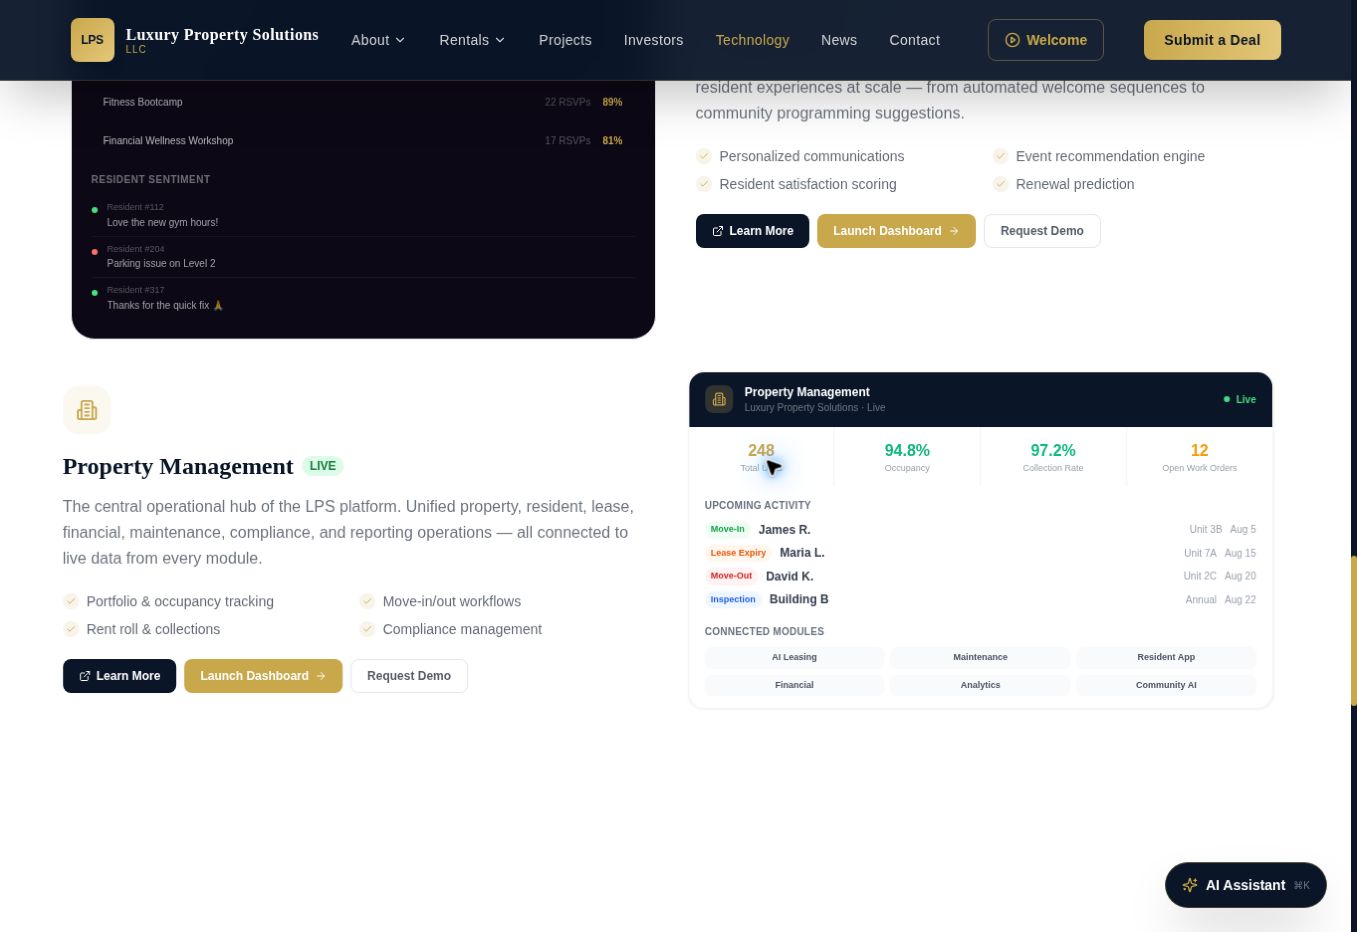Click the building icon above Property Management heading
The width and height of the screenshot is (1357, 932).
(87, 410)
